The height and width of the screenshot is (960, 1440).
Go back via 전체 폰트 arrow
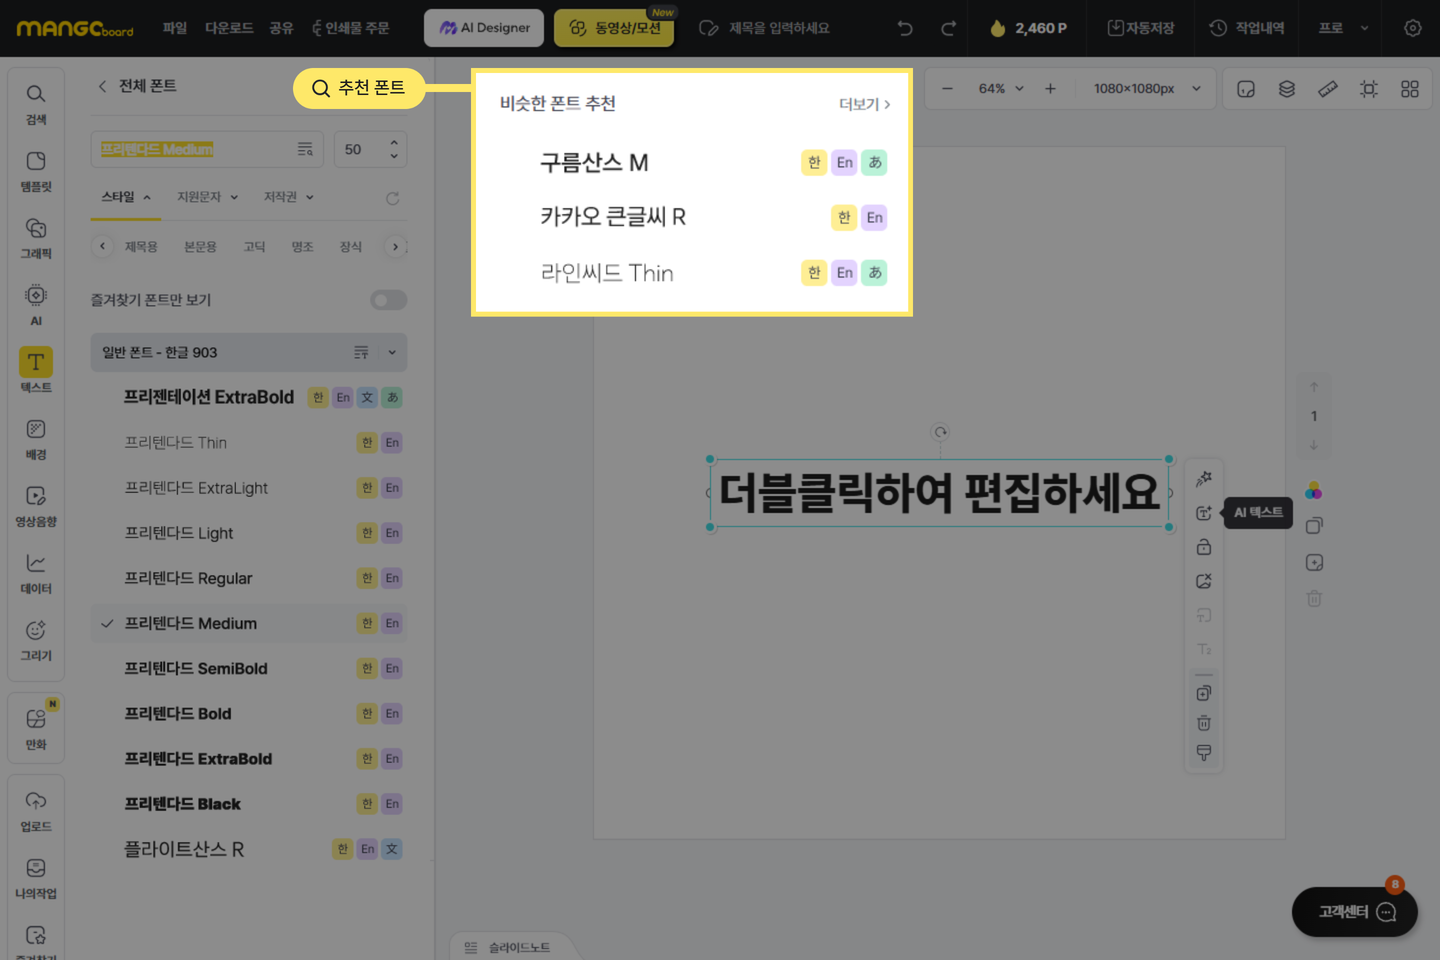102,86
